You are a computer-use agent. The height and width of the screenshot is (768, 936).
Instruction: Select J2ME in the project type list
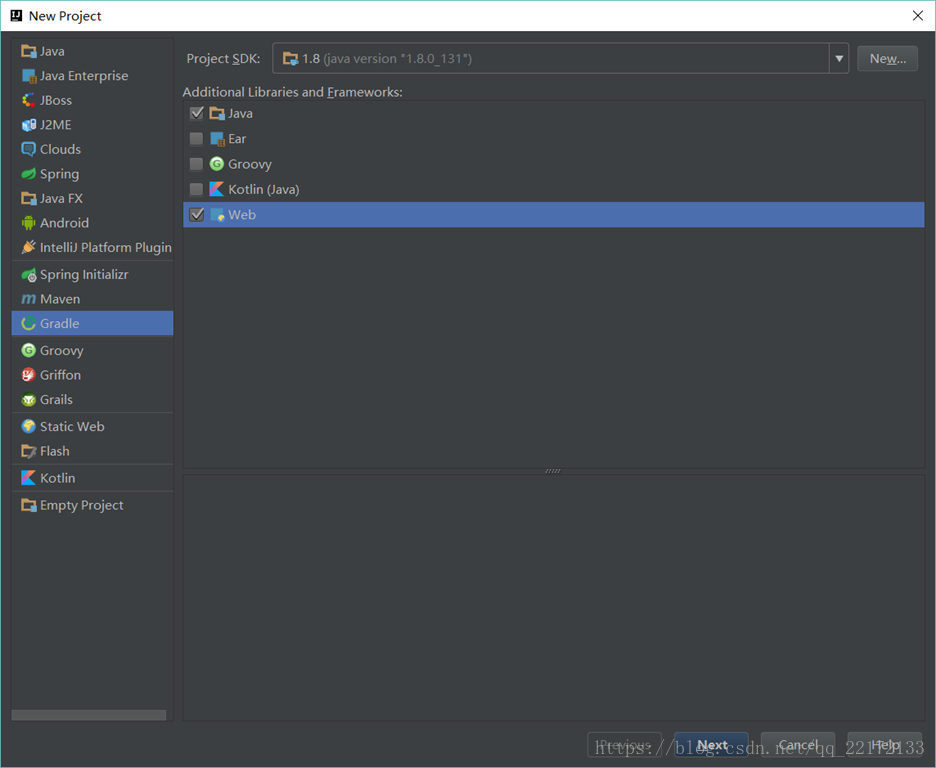click(93, 125)
